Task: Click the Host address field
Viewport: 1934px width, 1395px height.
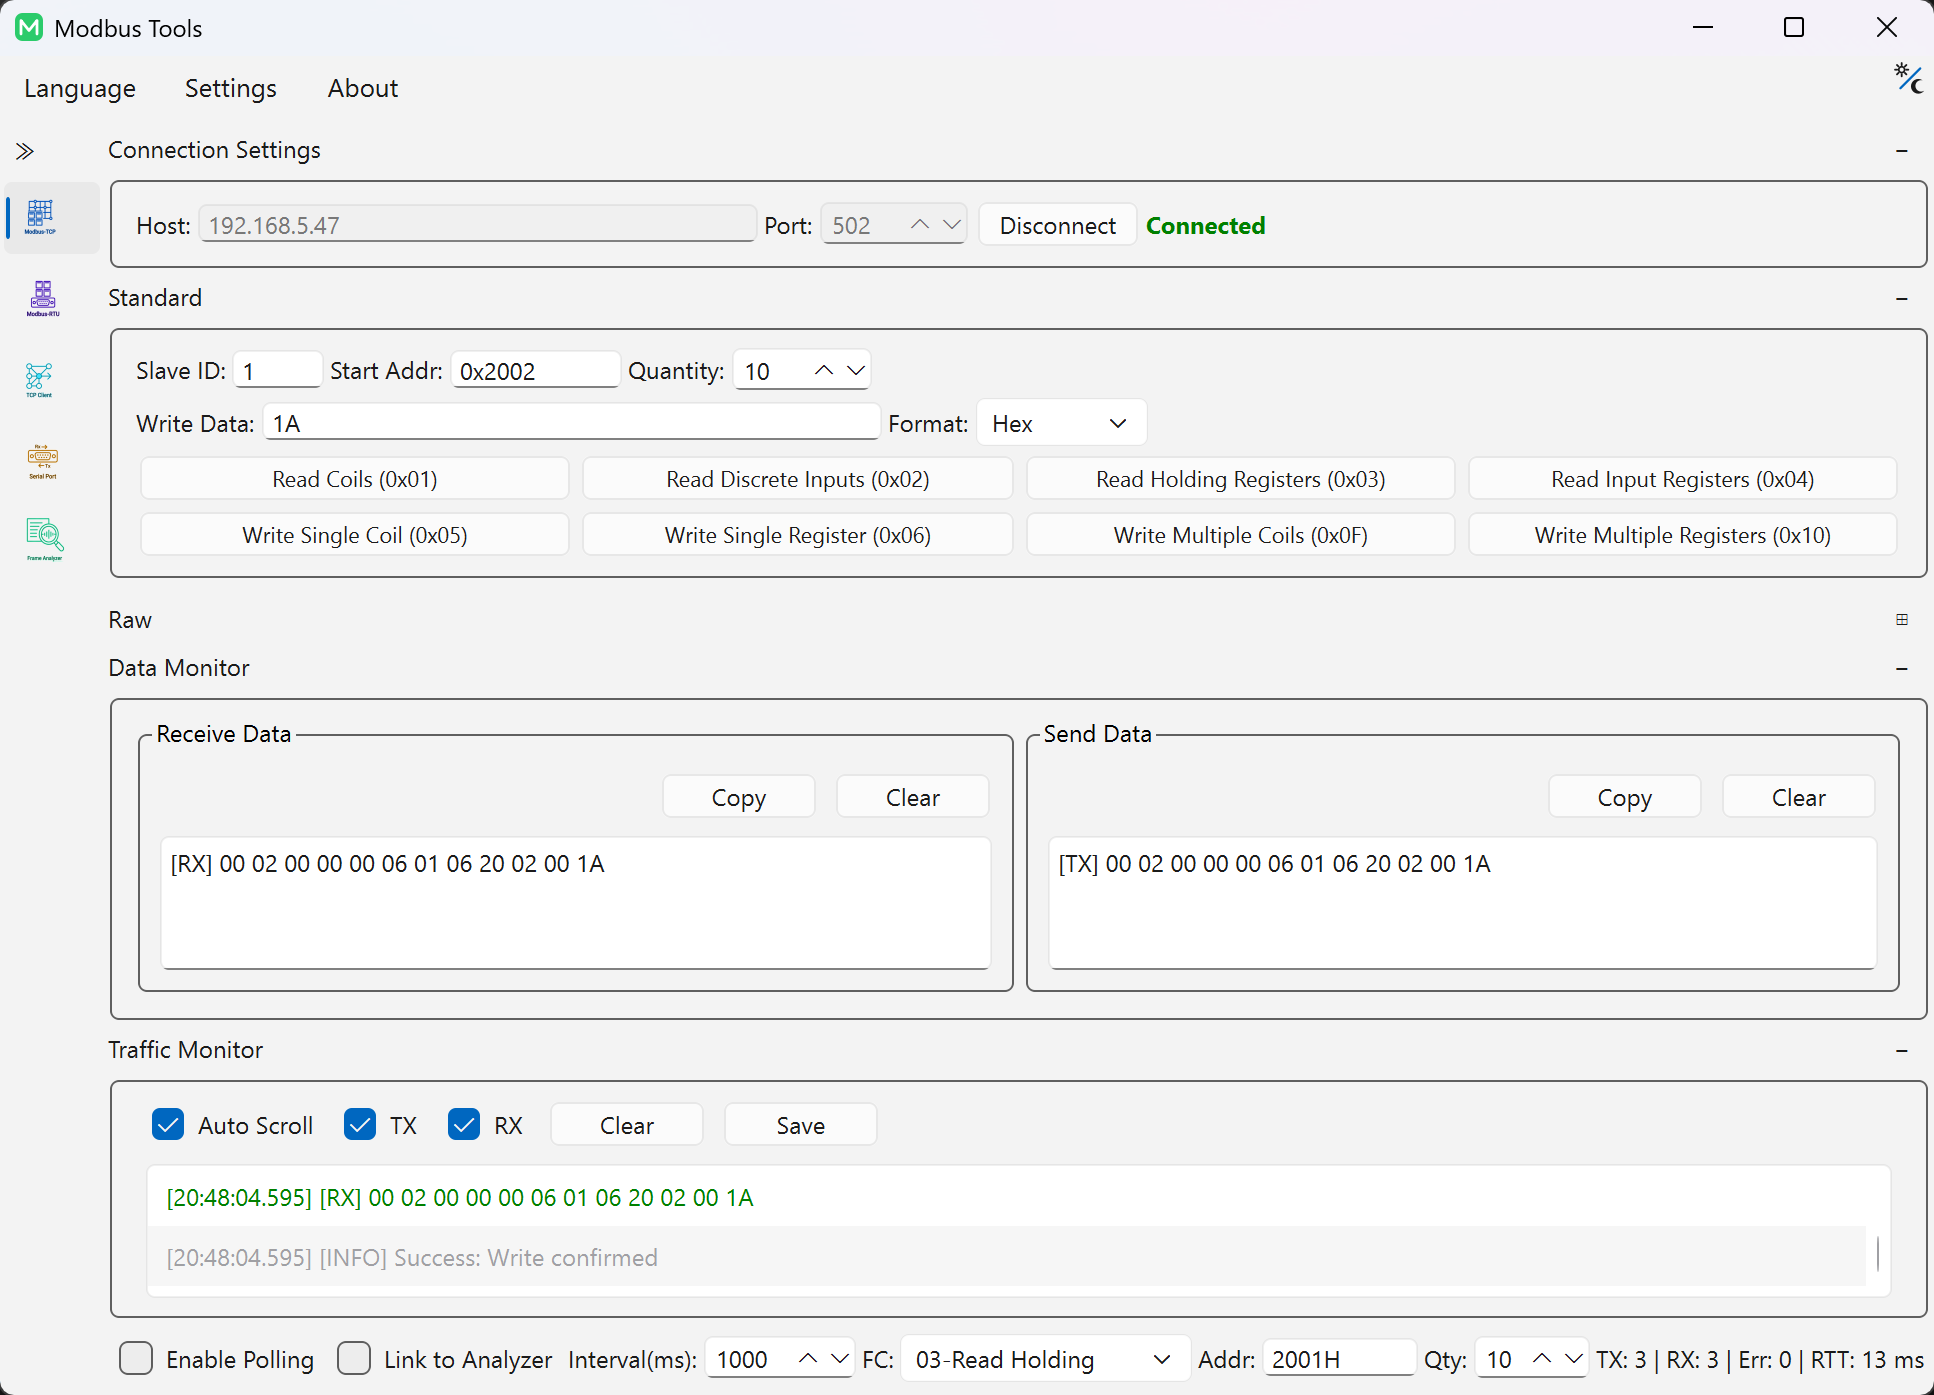Action: (x=477, y=225)
